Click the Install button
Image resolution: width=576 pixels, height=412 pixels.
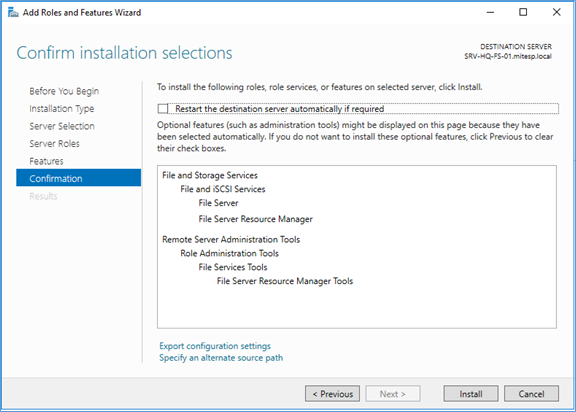click(x=471, y=394)
